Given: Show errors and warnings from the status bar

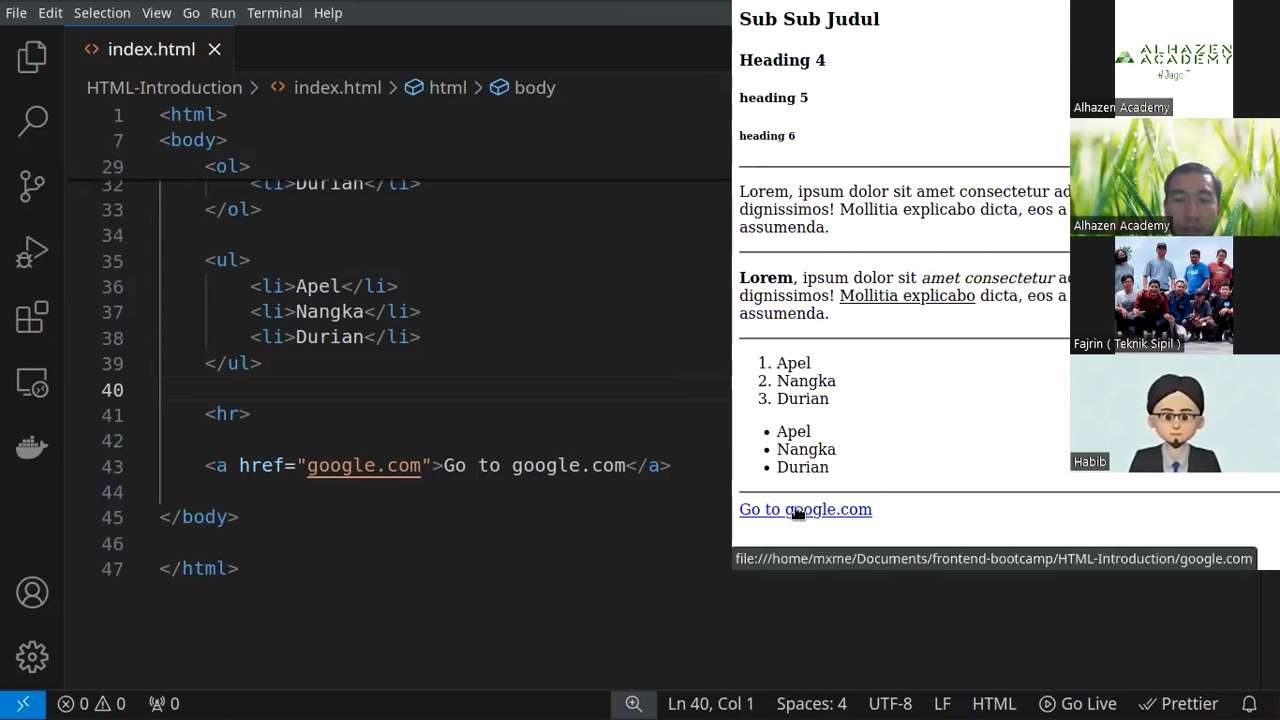Looking at the screenshot, I should click(91, 704).
